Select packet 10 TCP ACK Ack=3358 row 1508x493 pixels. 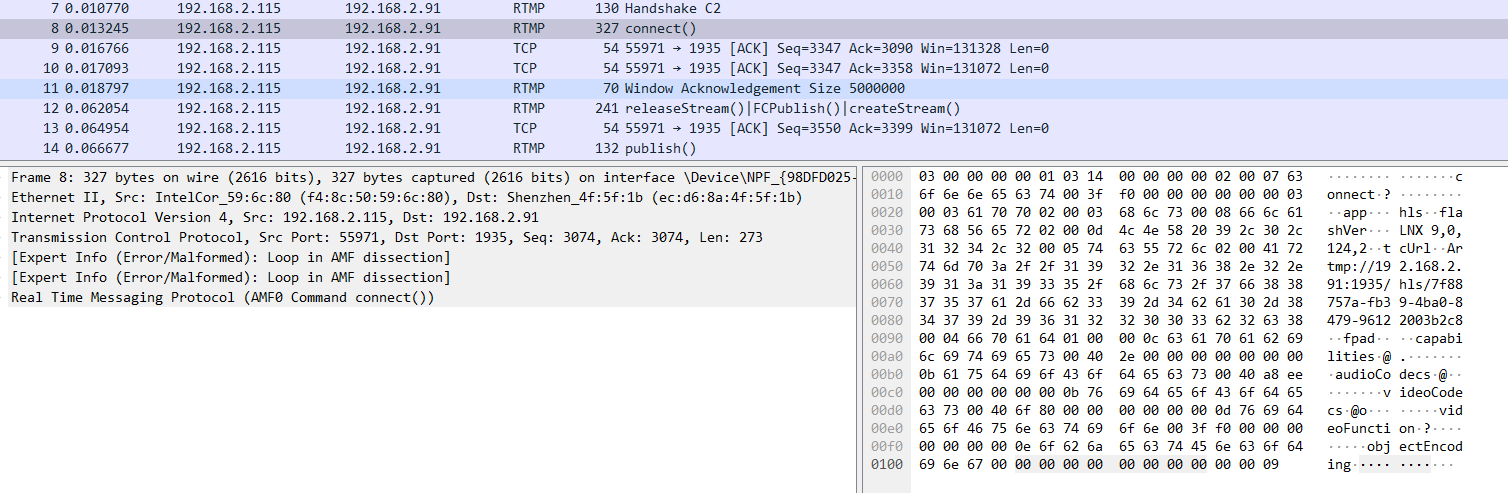click(x=754, y=68)
